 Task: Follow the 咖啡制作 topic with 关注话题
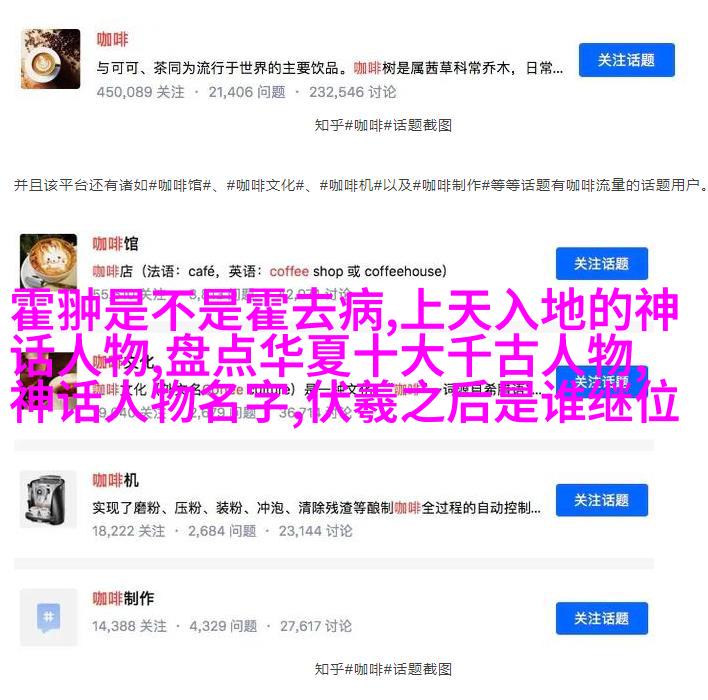click(602, 619)
